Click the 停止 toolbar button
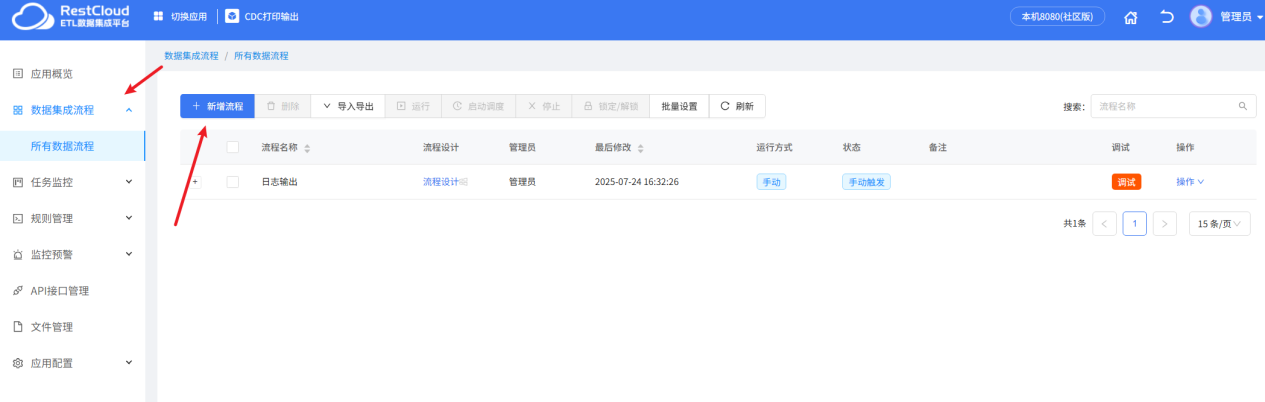 [x=544, y=106]
